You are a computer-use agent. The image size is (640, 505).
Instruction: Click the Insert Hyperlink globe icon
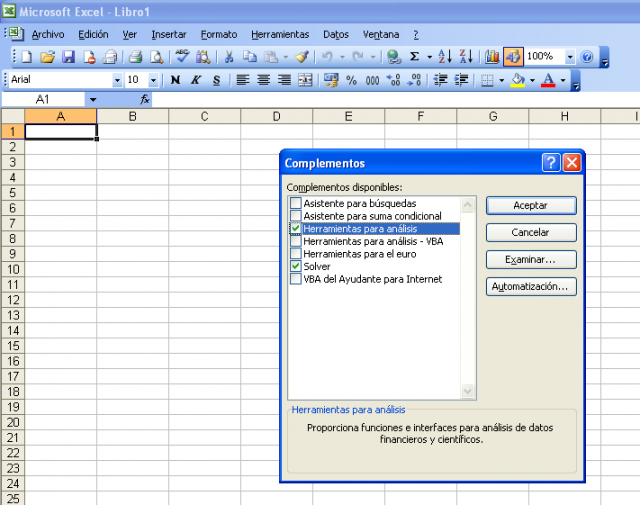(394, 57)
